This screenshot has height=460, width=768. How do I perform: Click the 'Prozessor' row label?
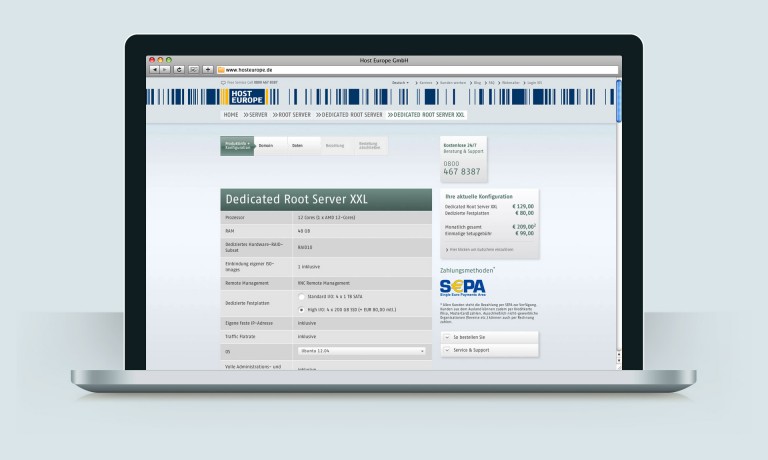[x=235, y=218]
